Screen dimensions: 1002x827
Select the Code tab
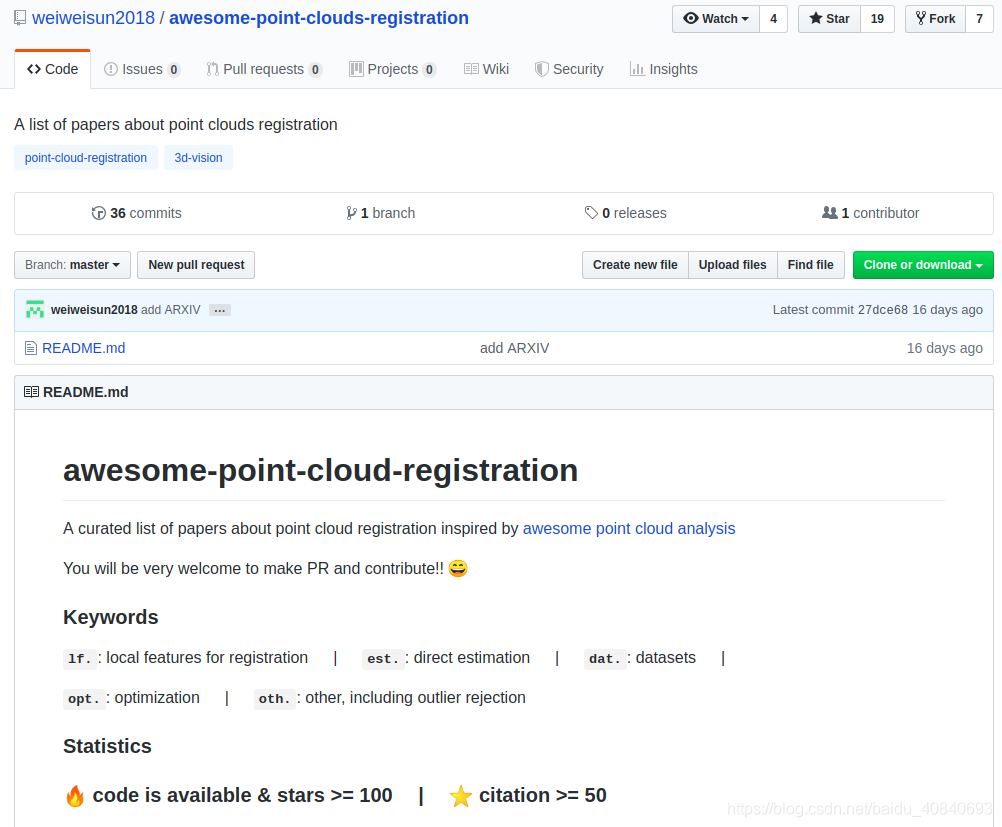[x=52, y=69]
